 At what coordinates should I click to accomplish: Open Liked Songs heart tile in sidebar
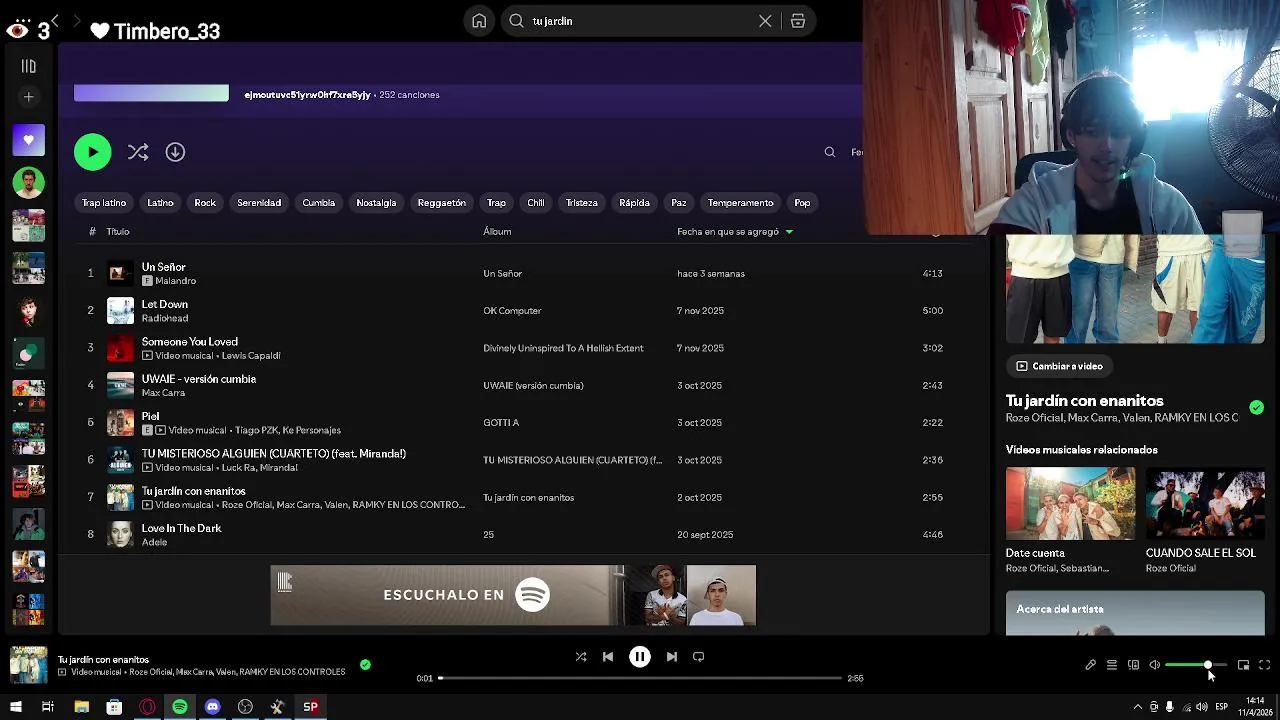click(x=28, y=140)
